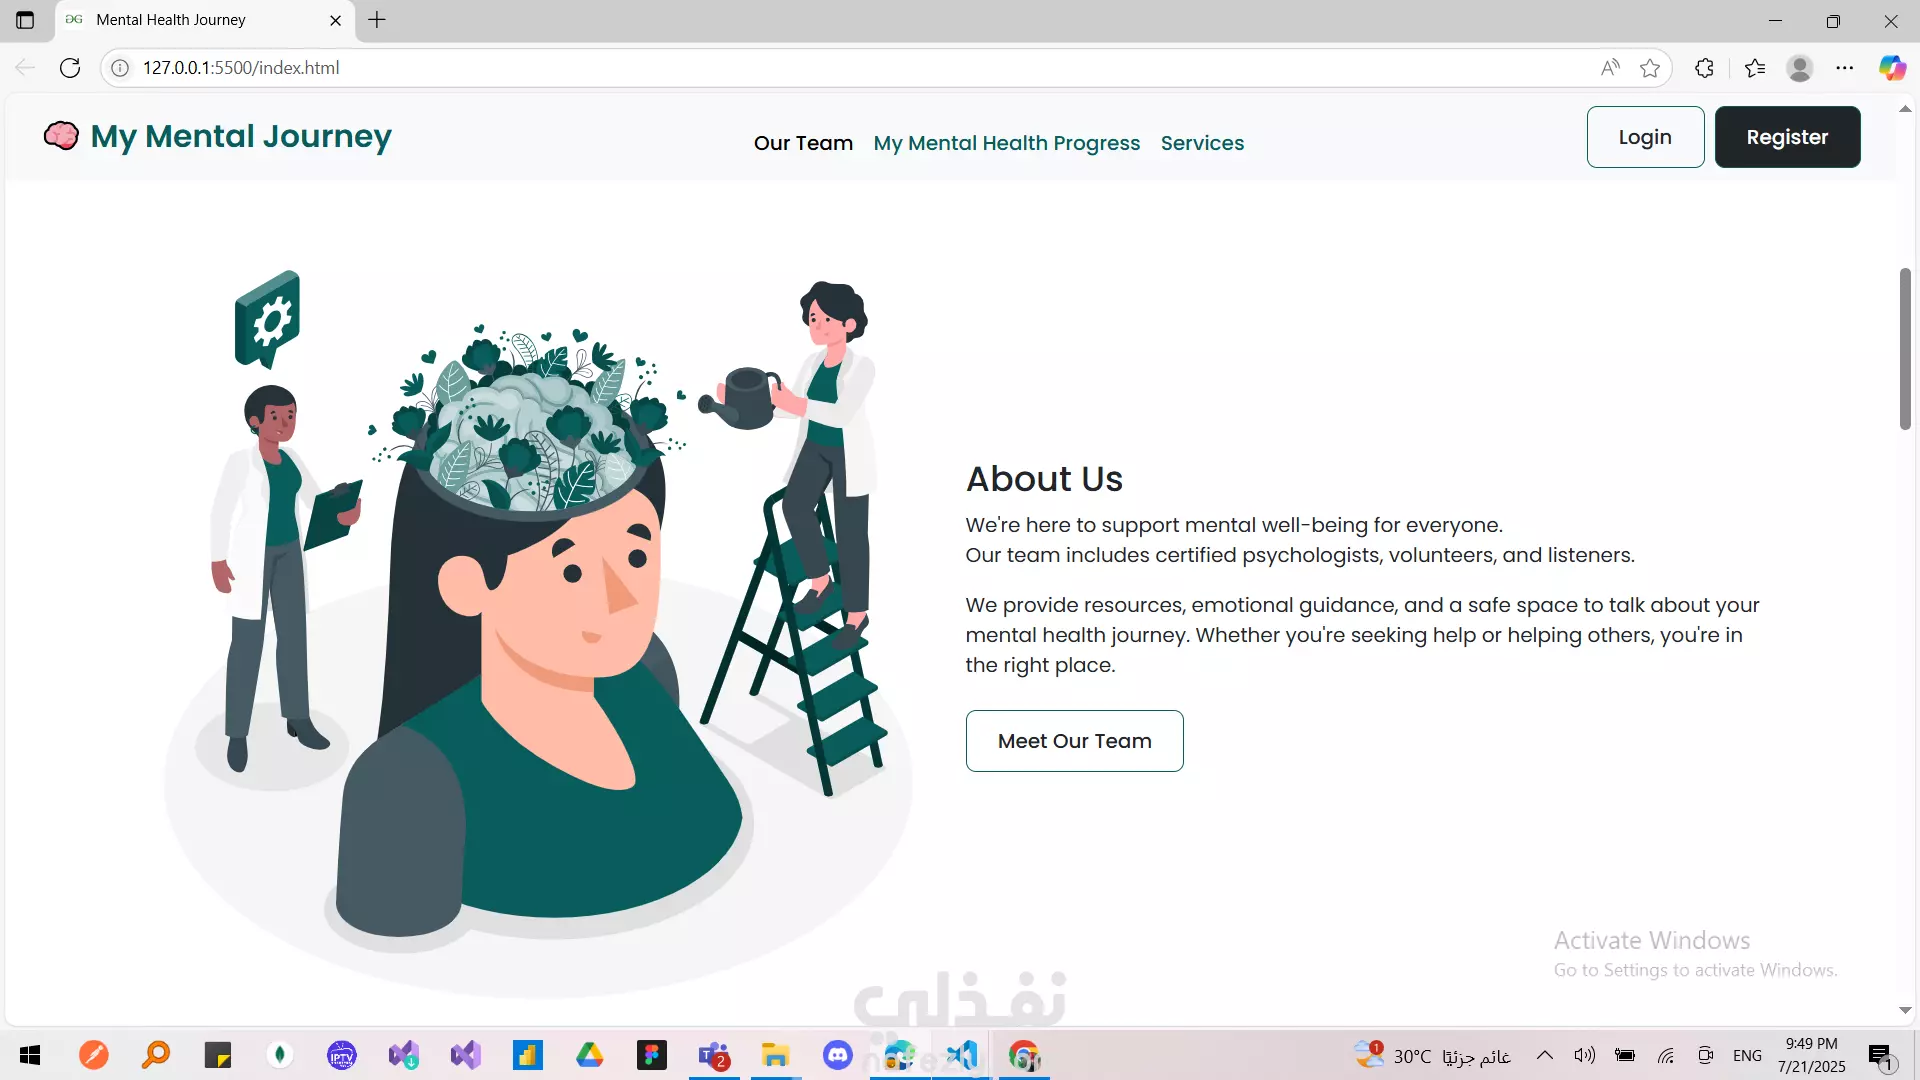Open the Wi-Fi network tray icon
This screenshot has height=1080, width=1920.
coord(1665,1055)
